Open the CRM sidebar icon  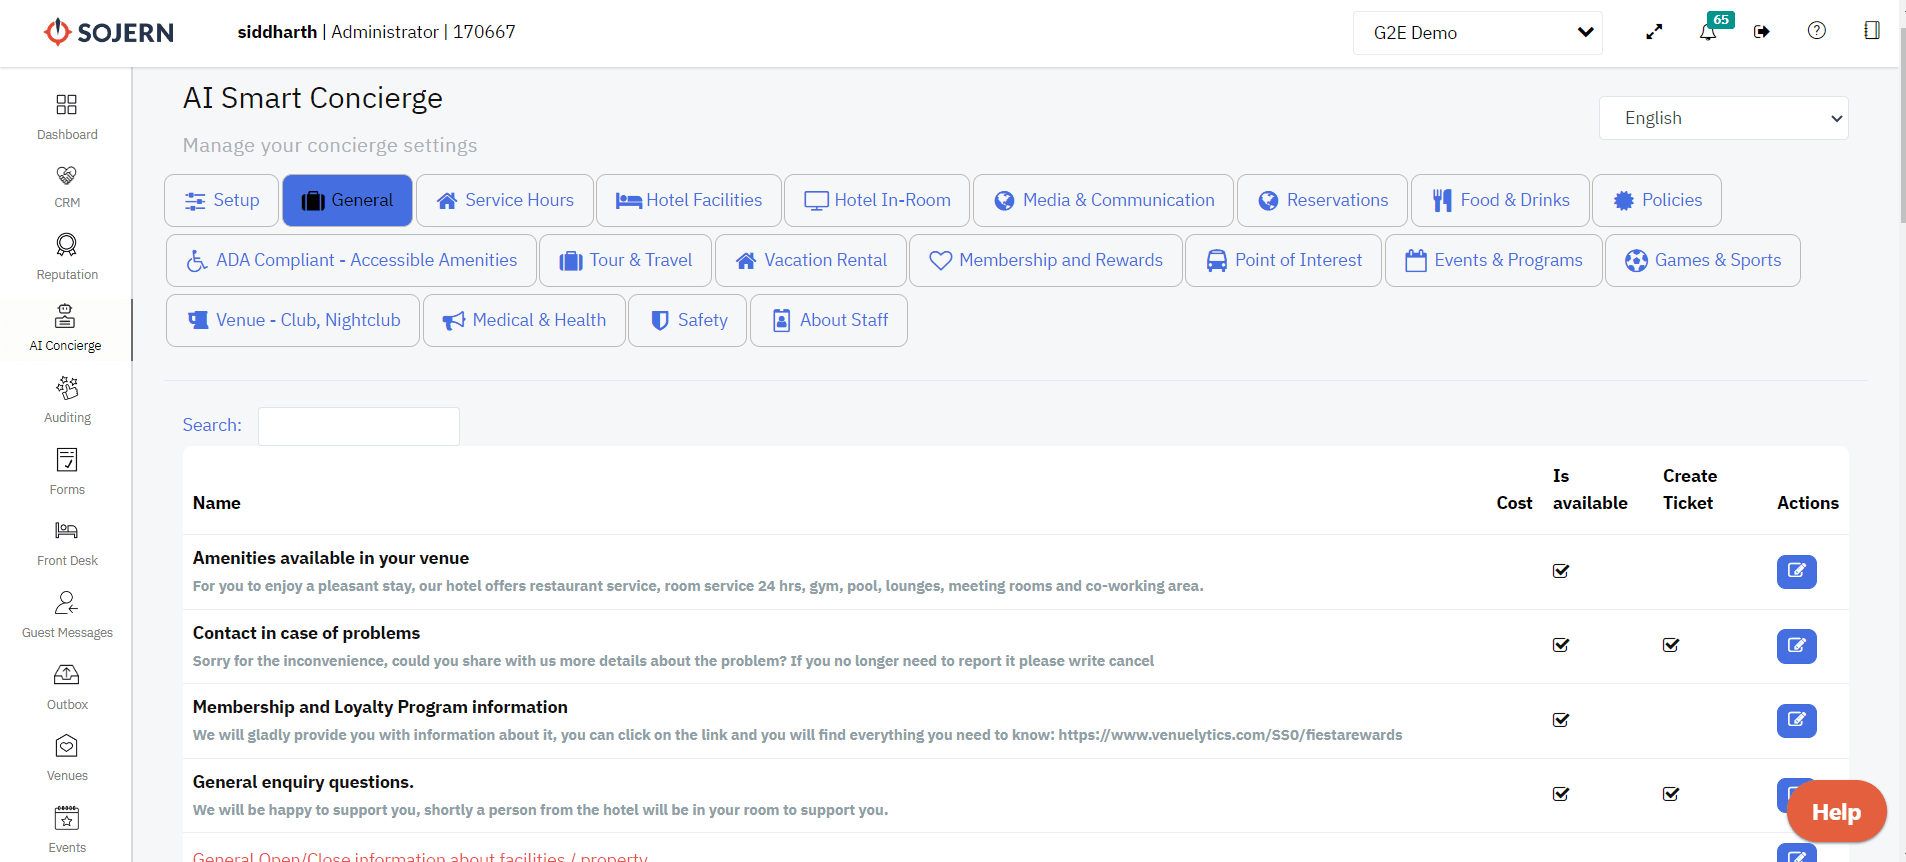pyautogui.click(x=67, y=186)
